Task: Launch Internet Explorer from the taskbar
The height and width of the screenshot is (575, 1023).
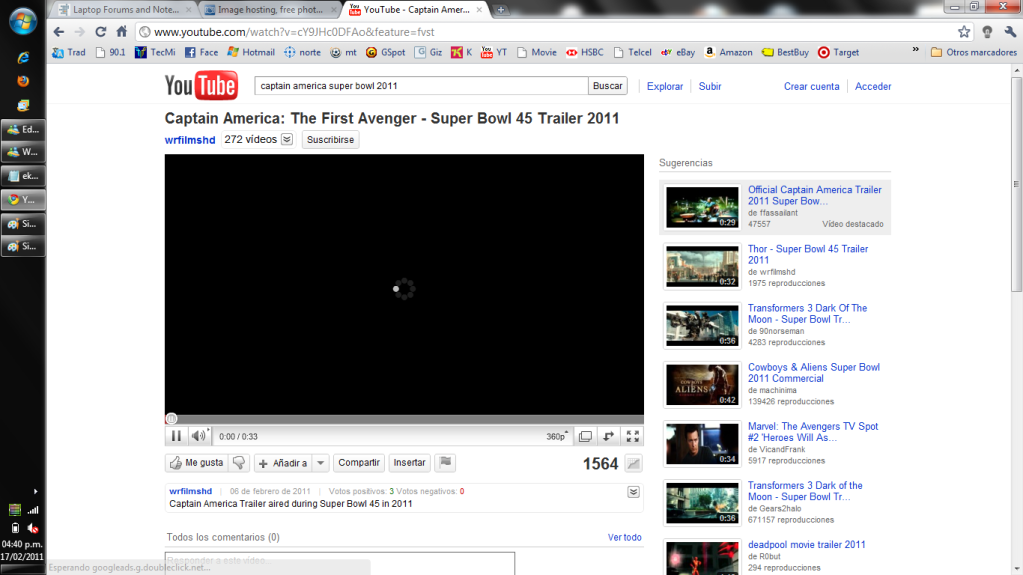Action: (x=23, y=57)
